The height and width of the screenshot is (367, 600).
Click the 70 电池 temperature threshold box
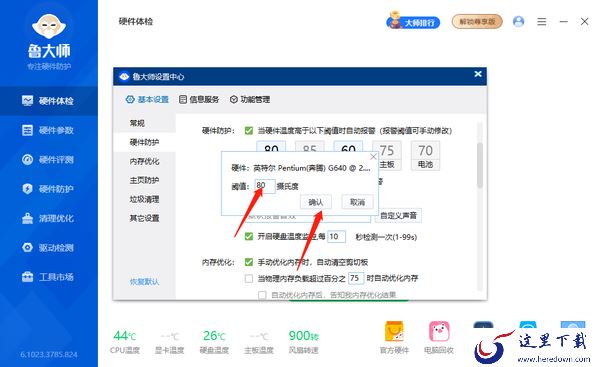point(425,156)
